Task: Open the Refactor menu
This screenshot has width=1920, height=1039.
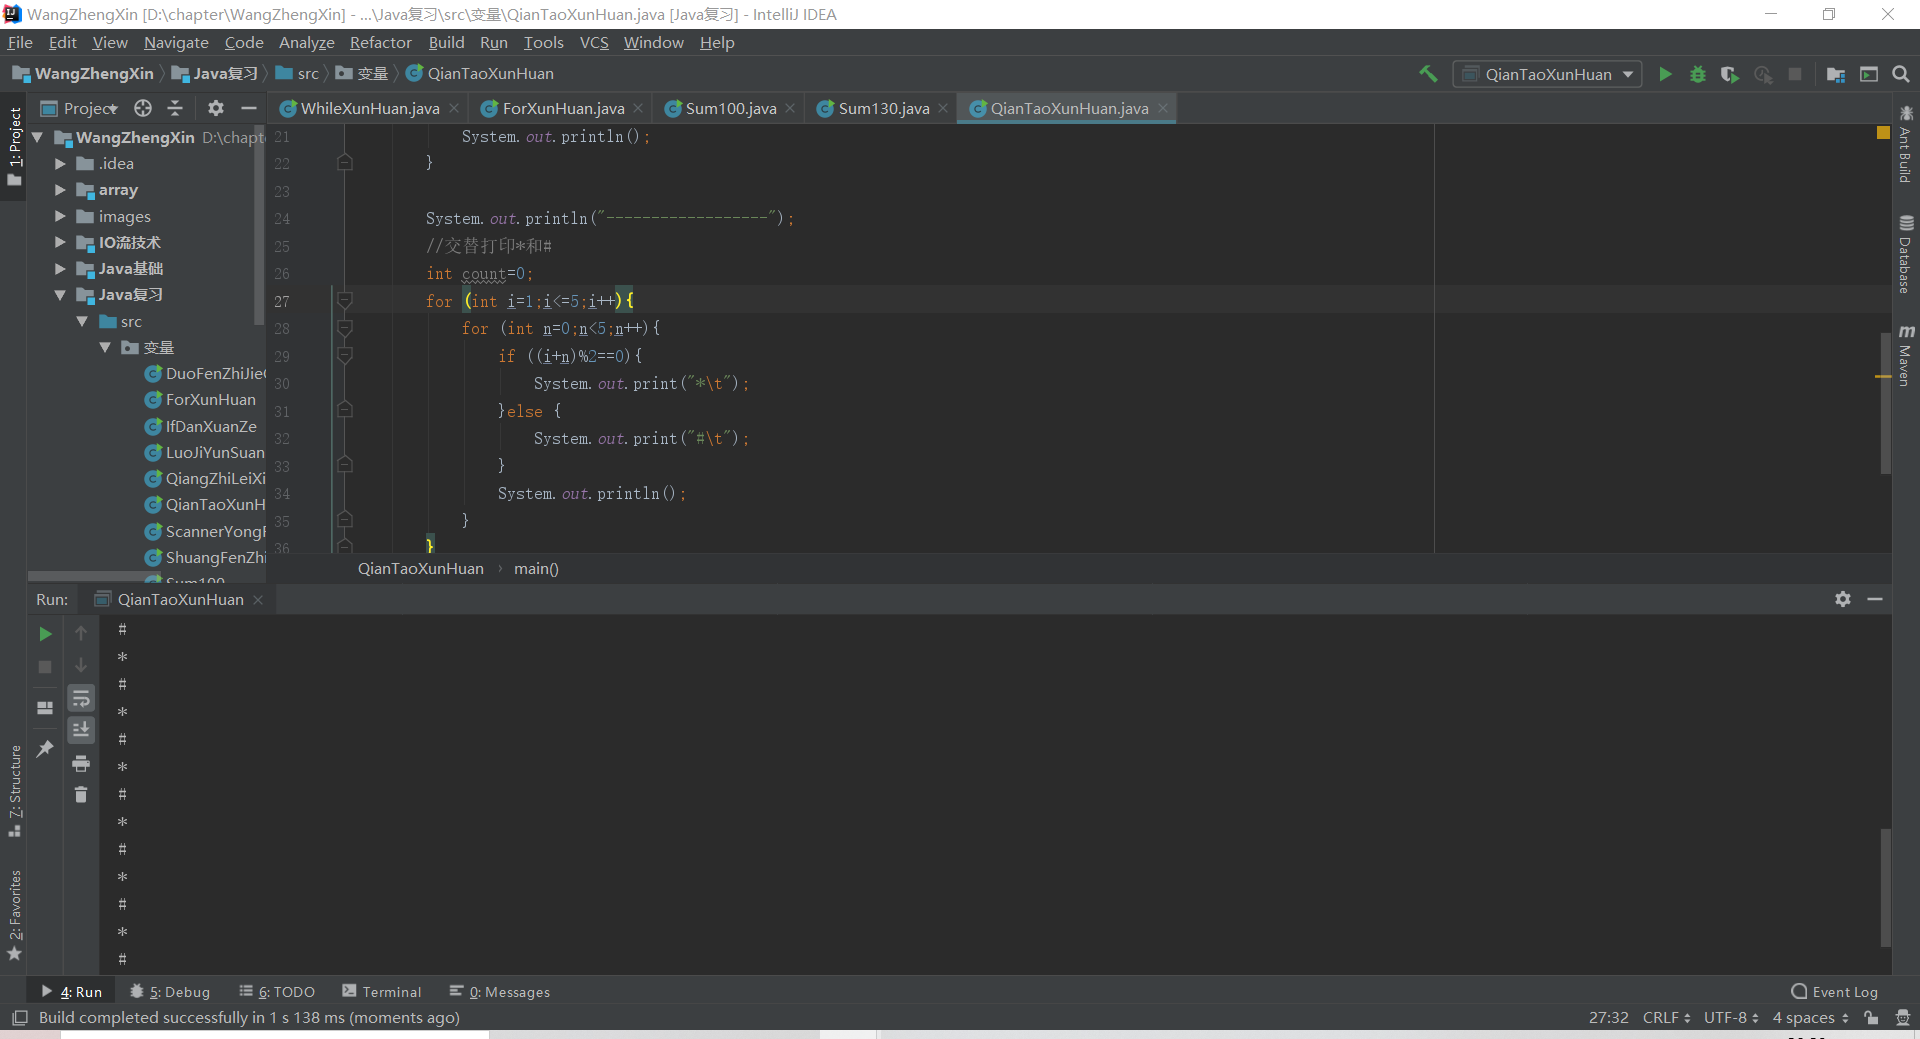Action: pos(380,42)
